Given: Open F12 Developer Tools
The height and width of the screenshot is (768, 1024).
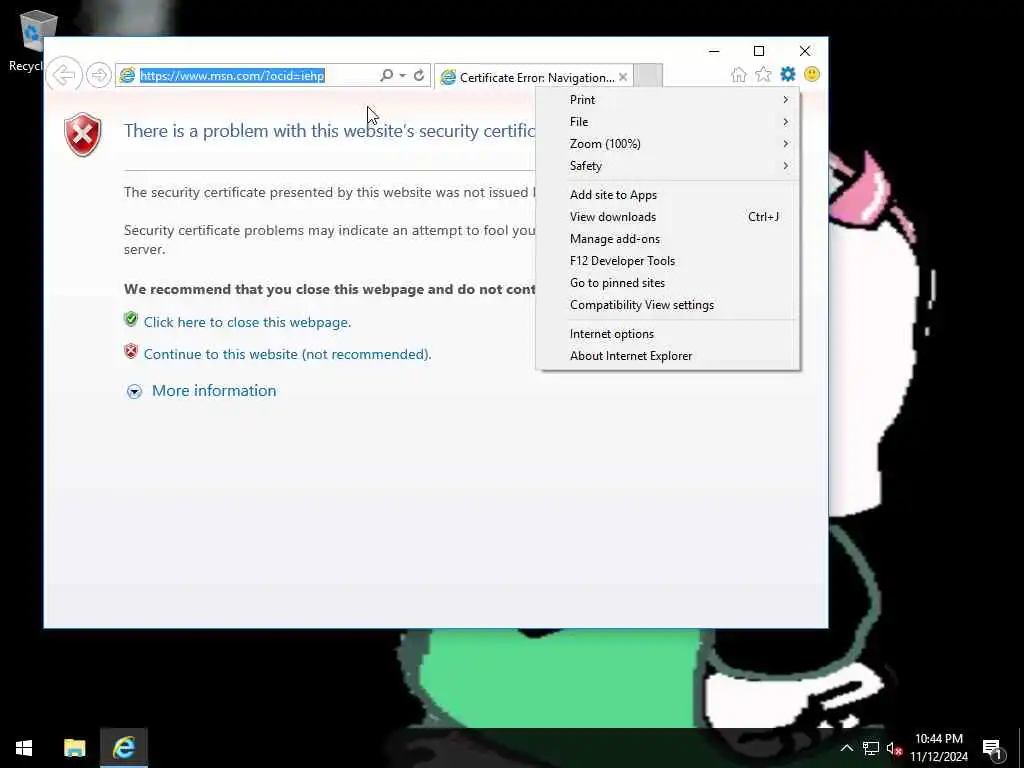Looking at the screenshot, I should pyautogui.click(x=667, y=261).
